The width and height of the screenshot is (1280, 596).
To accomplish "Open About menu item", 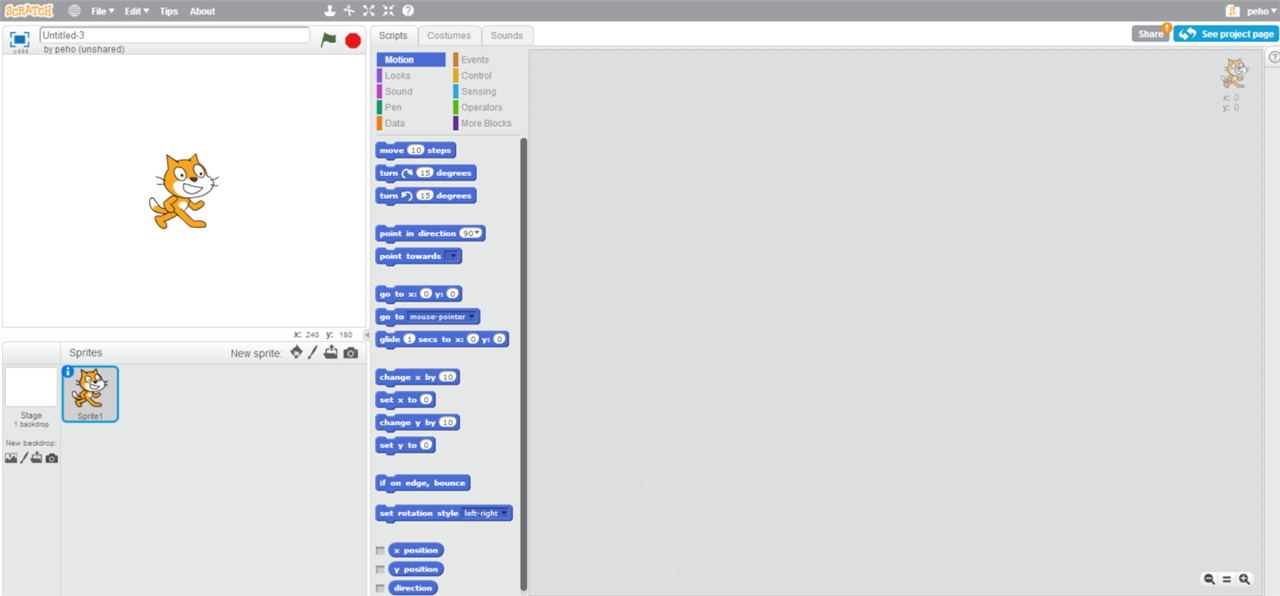I will coord(202,11).
